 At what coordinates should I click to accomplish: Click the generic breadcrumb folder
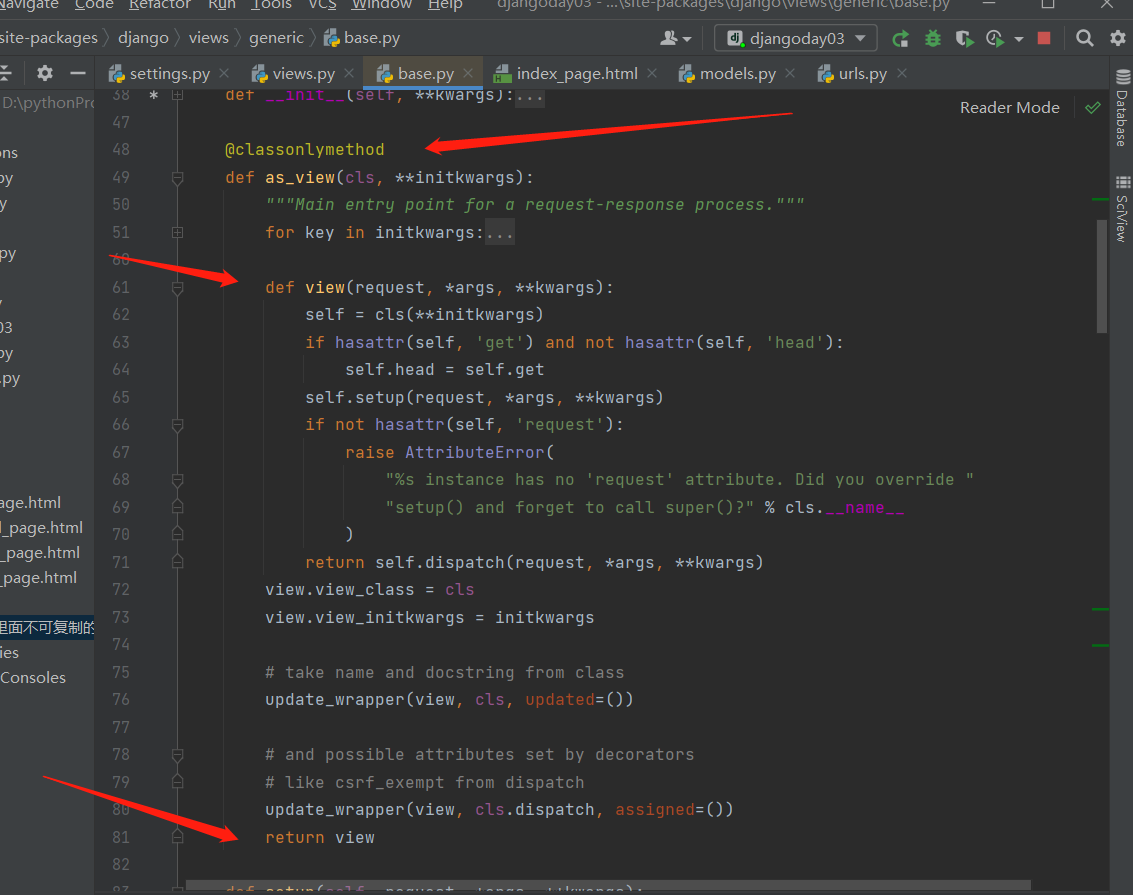tap(276, 38)
